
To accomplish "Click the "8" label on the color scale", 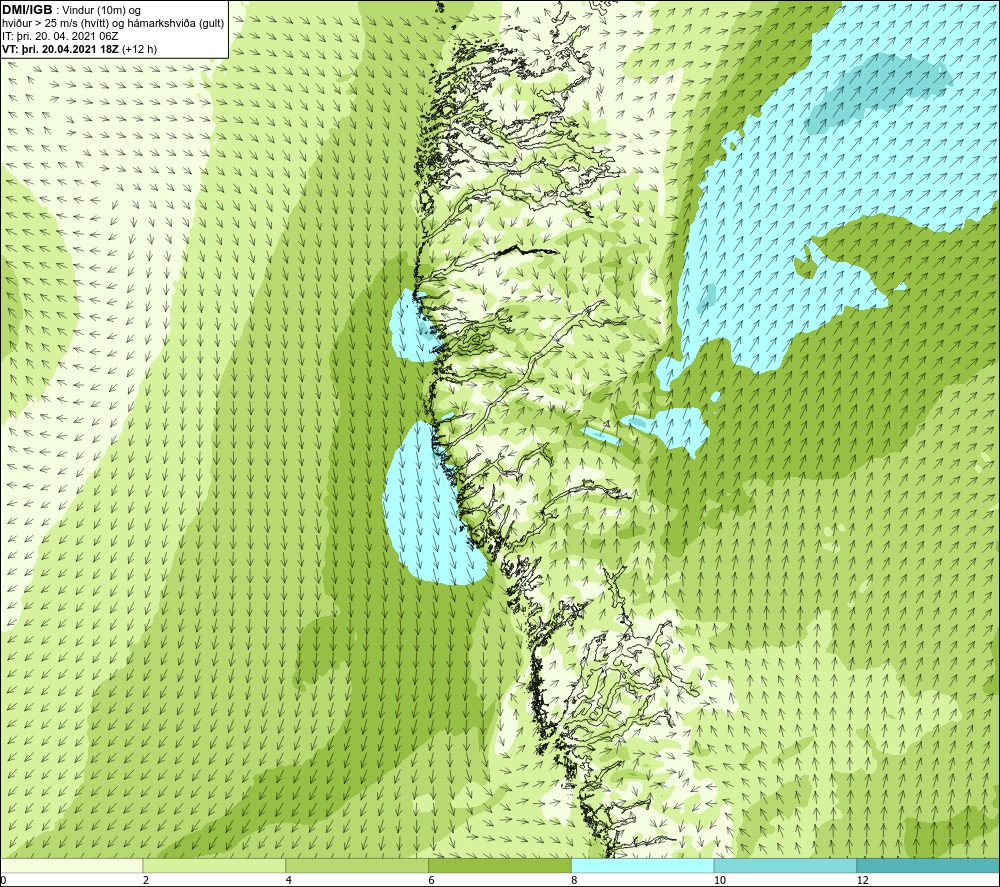I will pyautogui.click(x=575, y=881).
